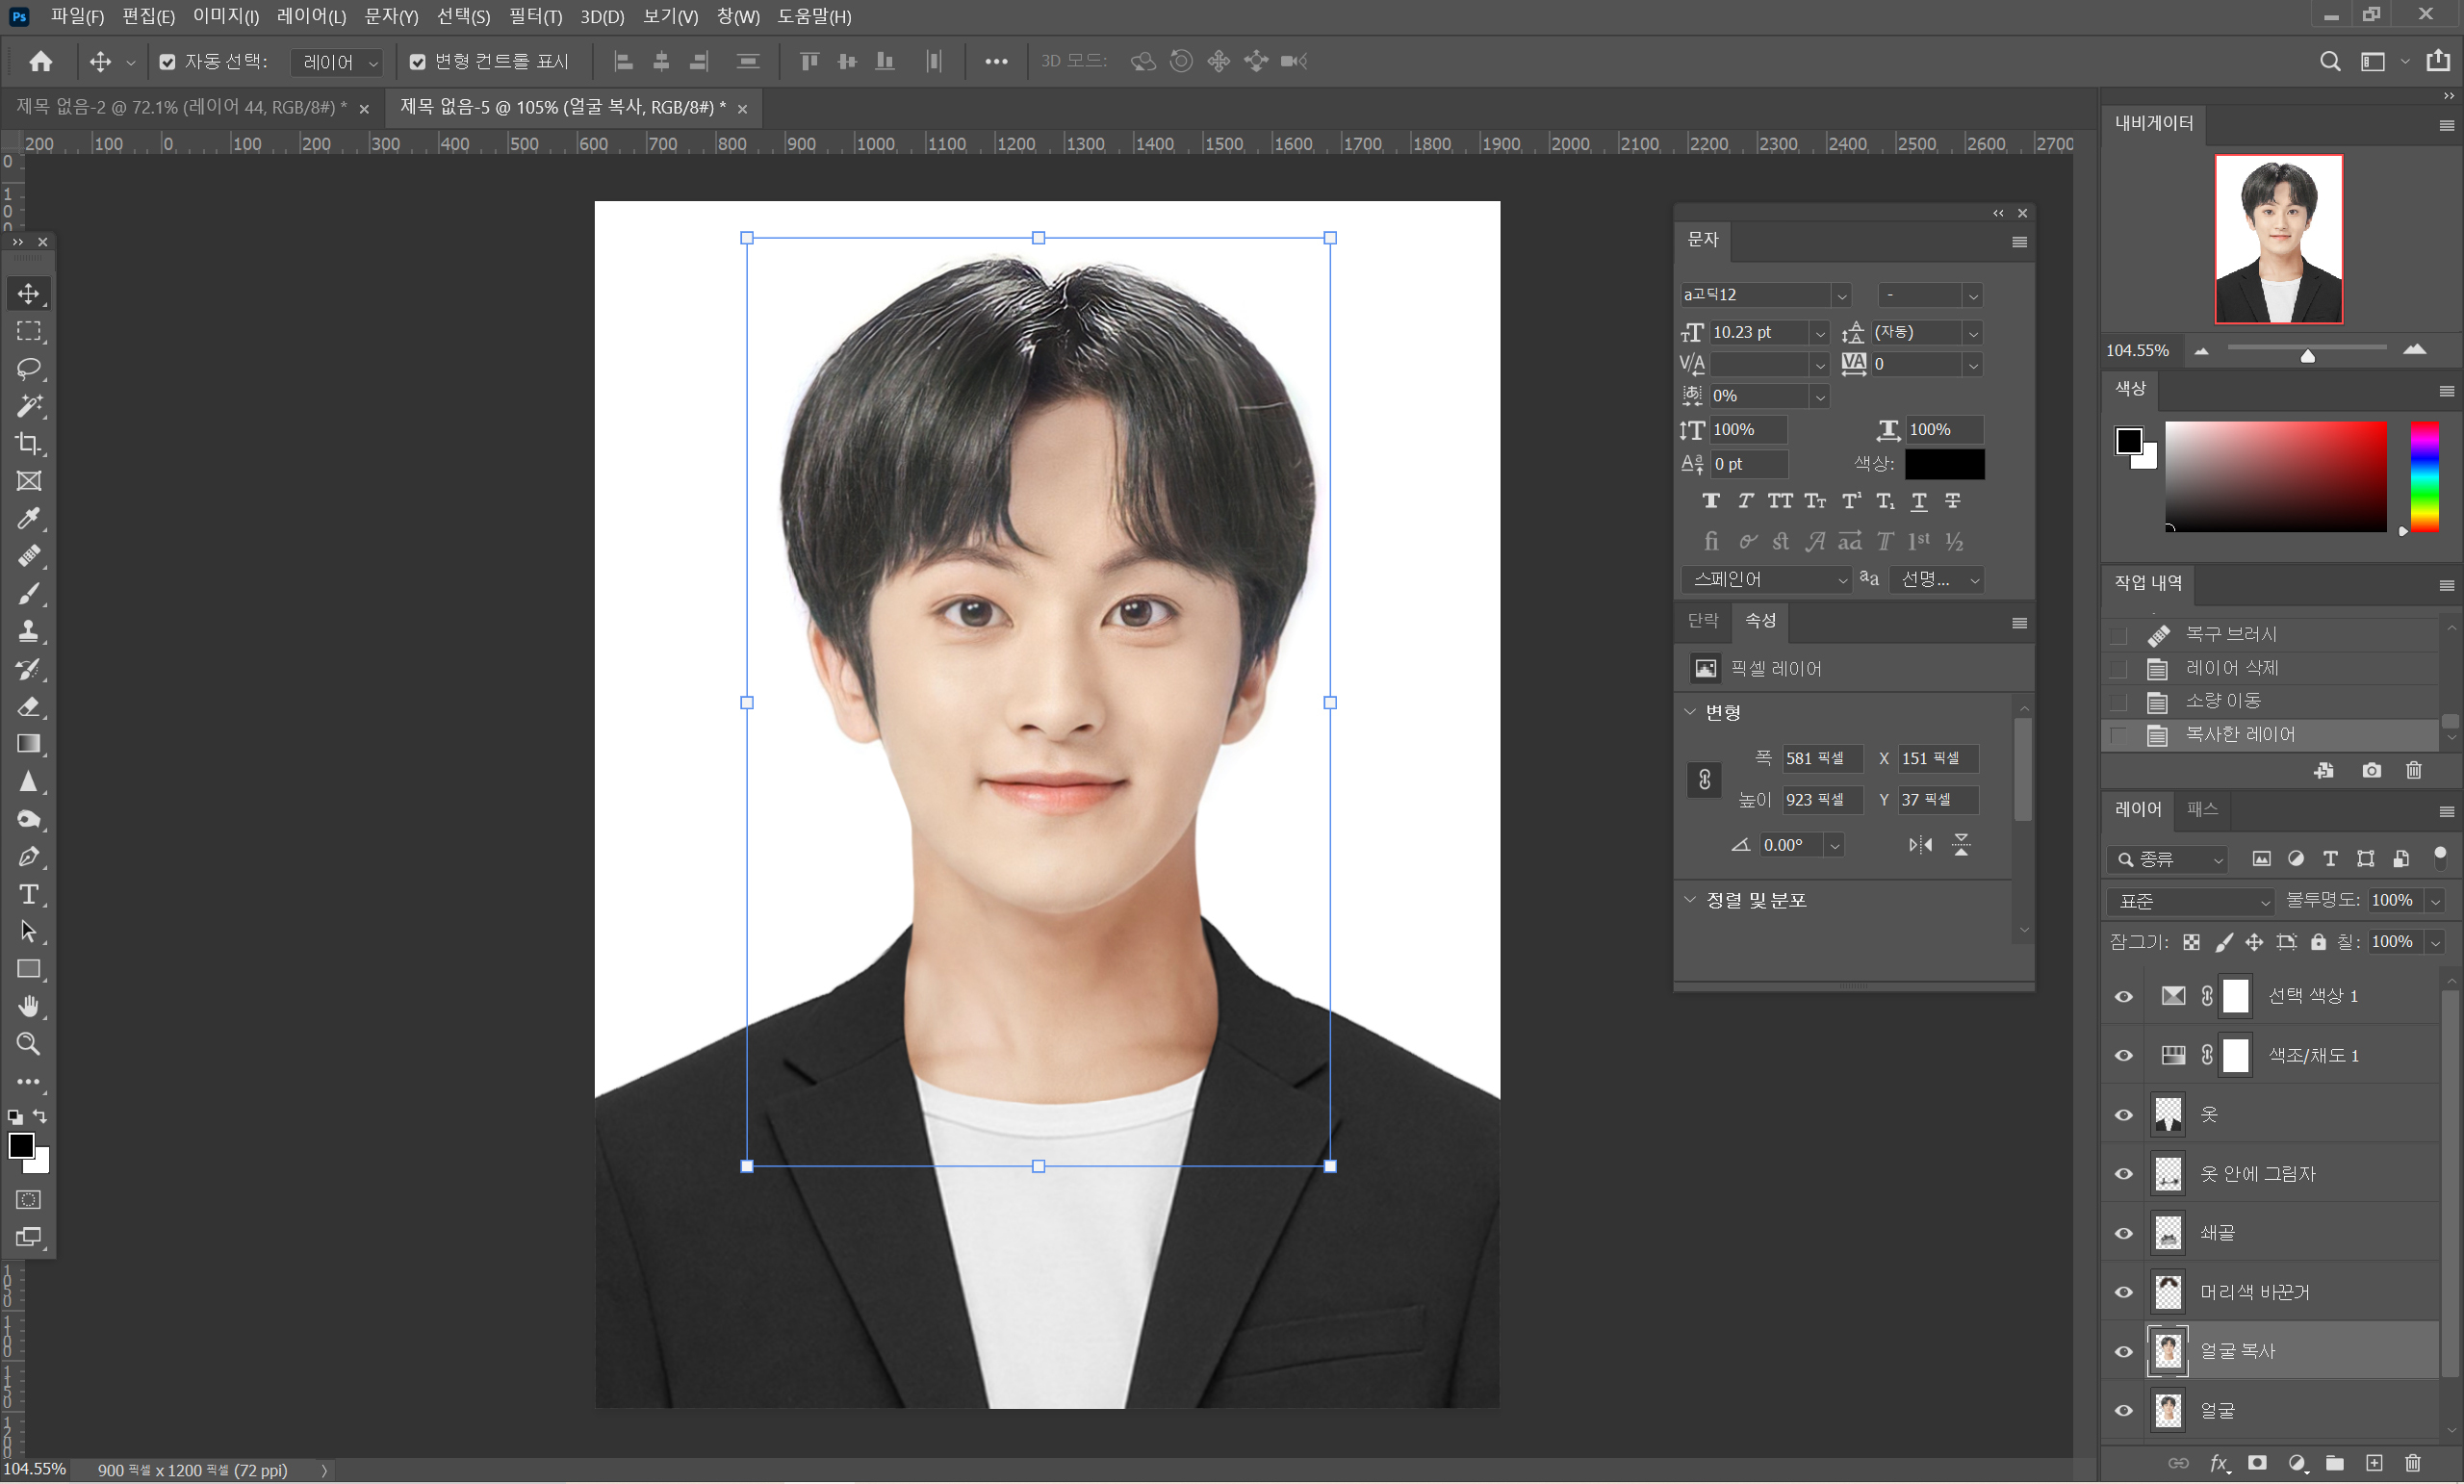The width and height of the screenshot is (2464, 1484).
Task: Click the create new layer icon
Action: click(2374, 1463)
